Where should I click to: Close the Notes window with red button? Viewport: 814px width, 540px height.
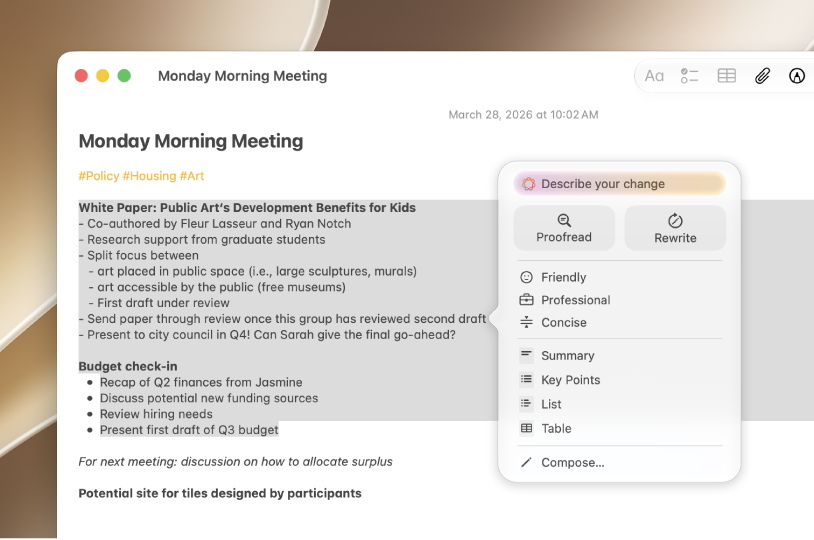82,76
